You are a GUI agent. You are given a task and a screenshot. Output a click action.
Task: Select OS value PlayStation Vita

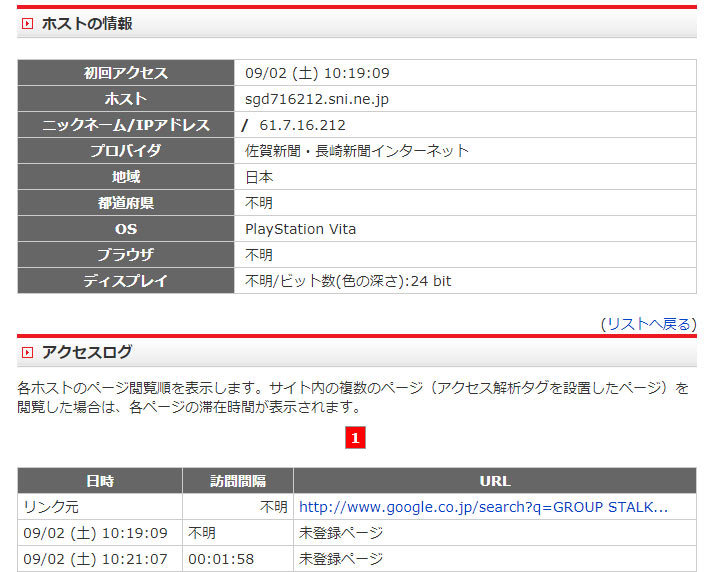click(301, 229)
